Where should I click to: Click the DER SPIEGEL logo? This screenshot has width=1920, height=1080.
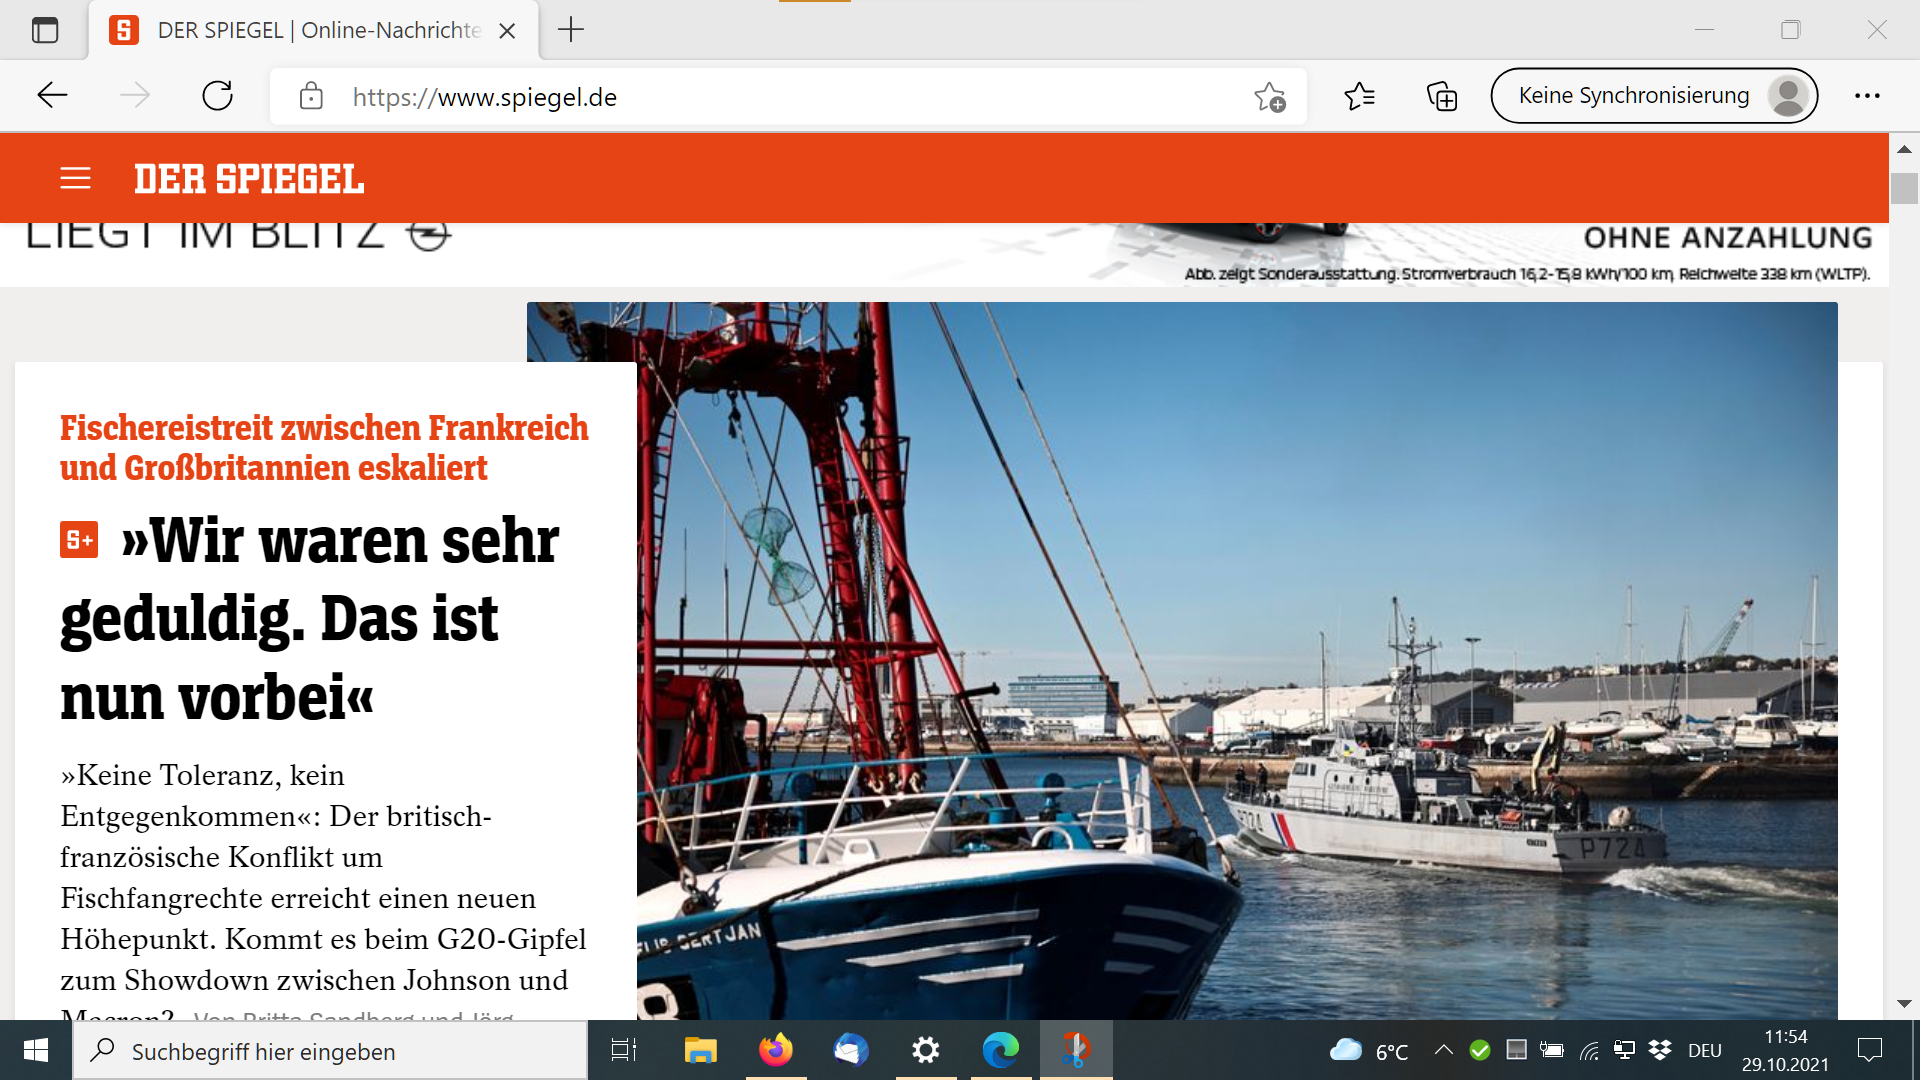coord(249,179)
